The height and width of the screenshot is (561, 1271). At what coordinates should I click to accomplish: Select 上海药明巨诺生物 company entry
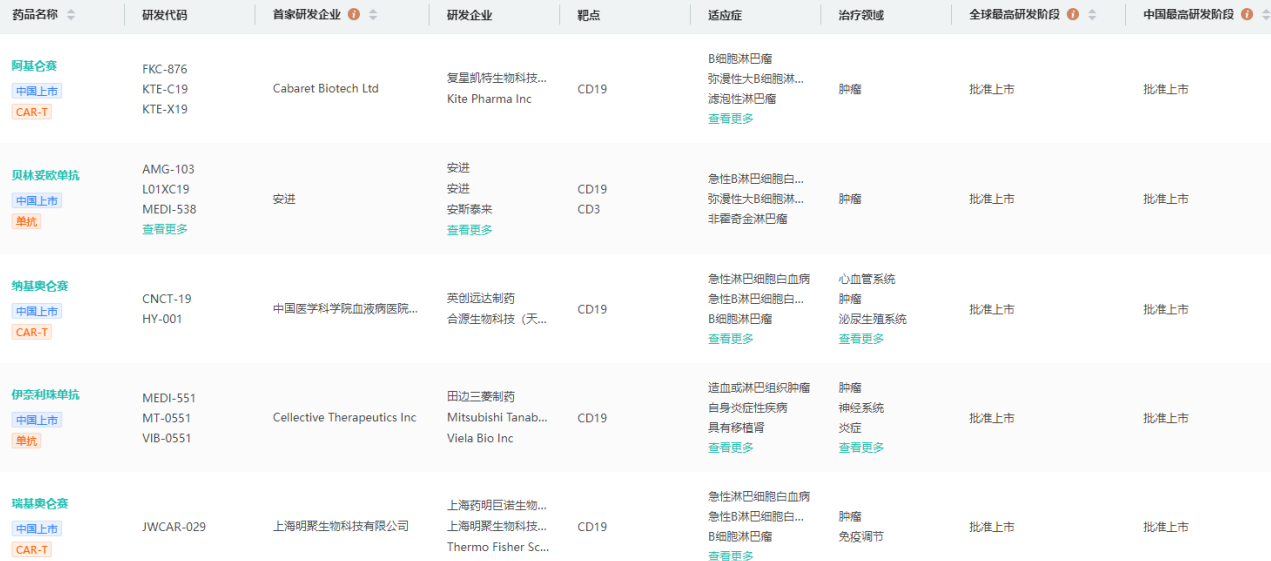497,505
